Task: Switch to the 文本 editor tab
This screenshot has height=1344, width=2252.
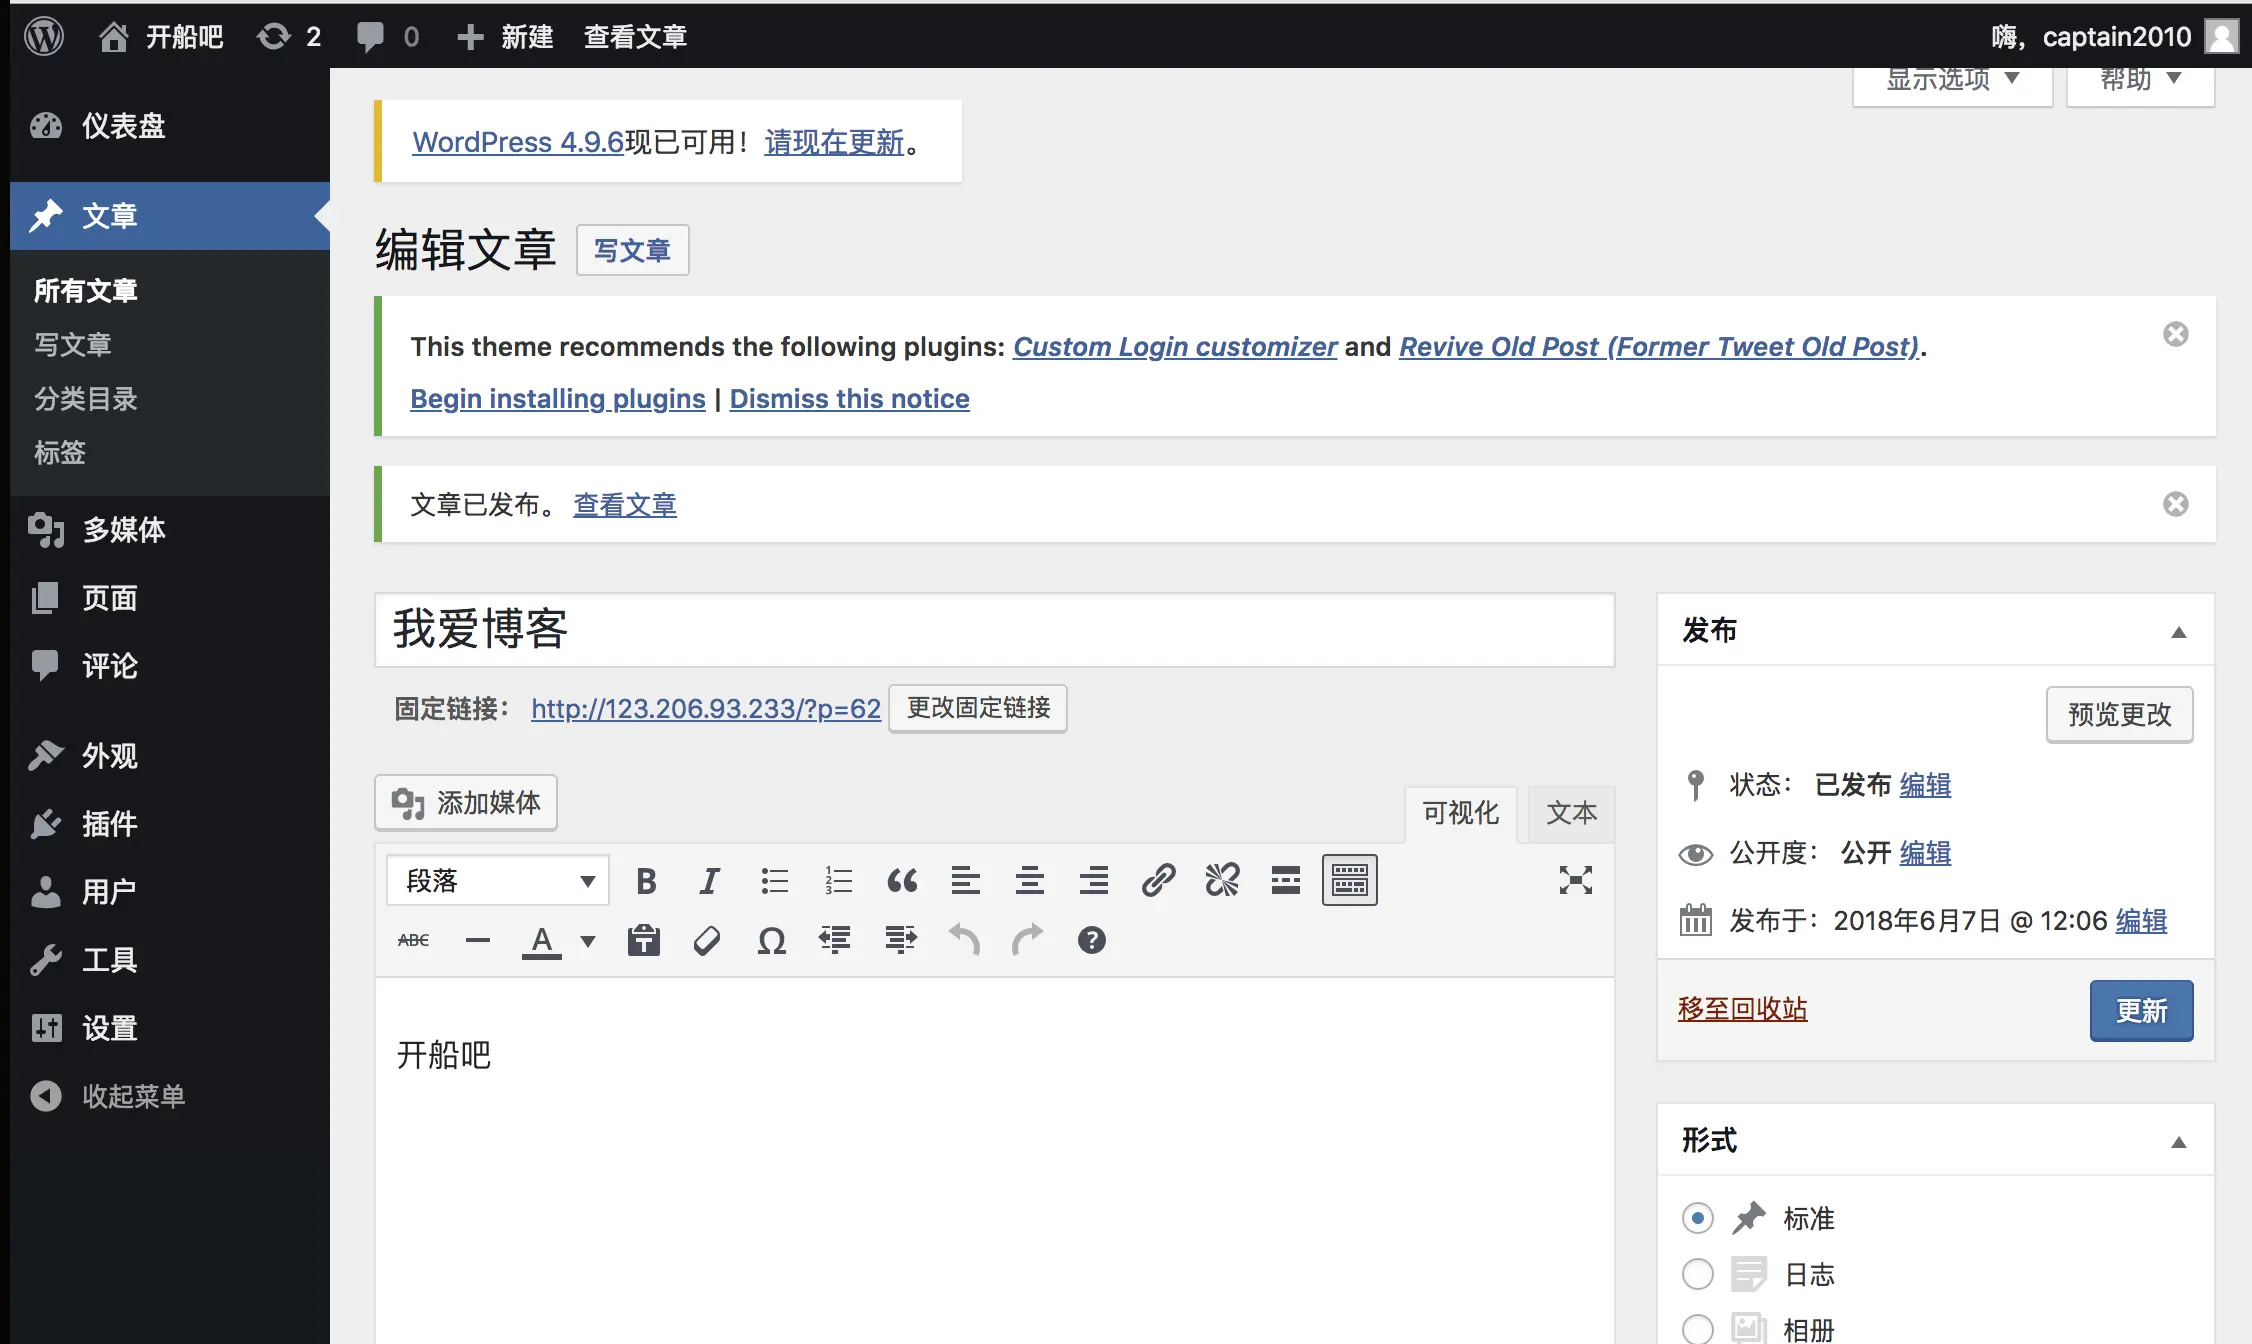Action: click(1571, 813)
